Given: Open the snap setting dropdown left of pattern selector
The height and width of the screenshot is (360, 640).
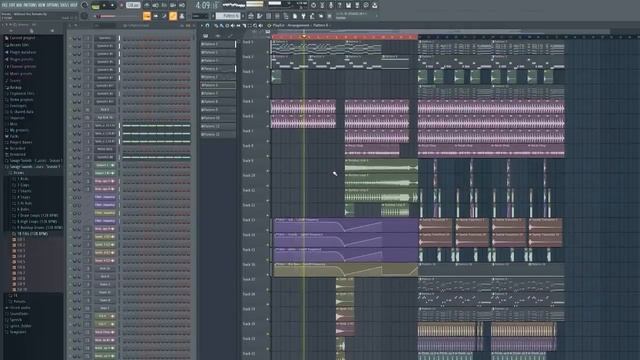Looking at the screenshot, I should click(200, 16).
